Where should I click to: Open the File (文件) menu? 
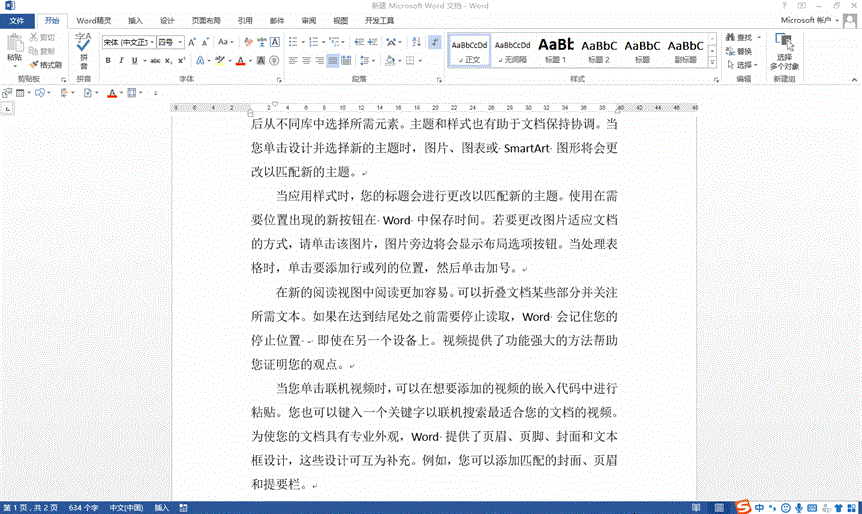[17, 20]
